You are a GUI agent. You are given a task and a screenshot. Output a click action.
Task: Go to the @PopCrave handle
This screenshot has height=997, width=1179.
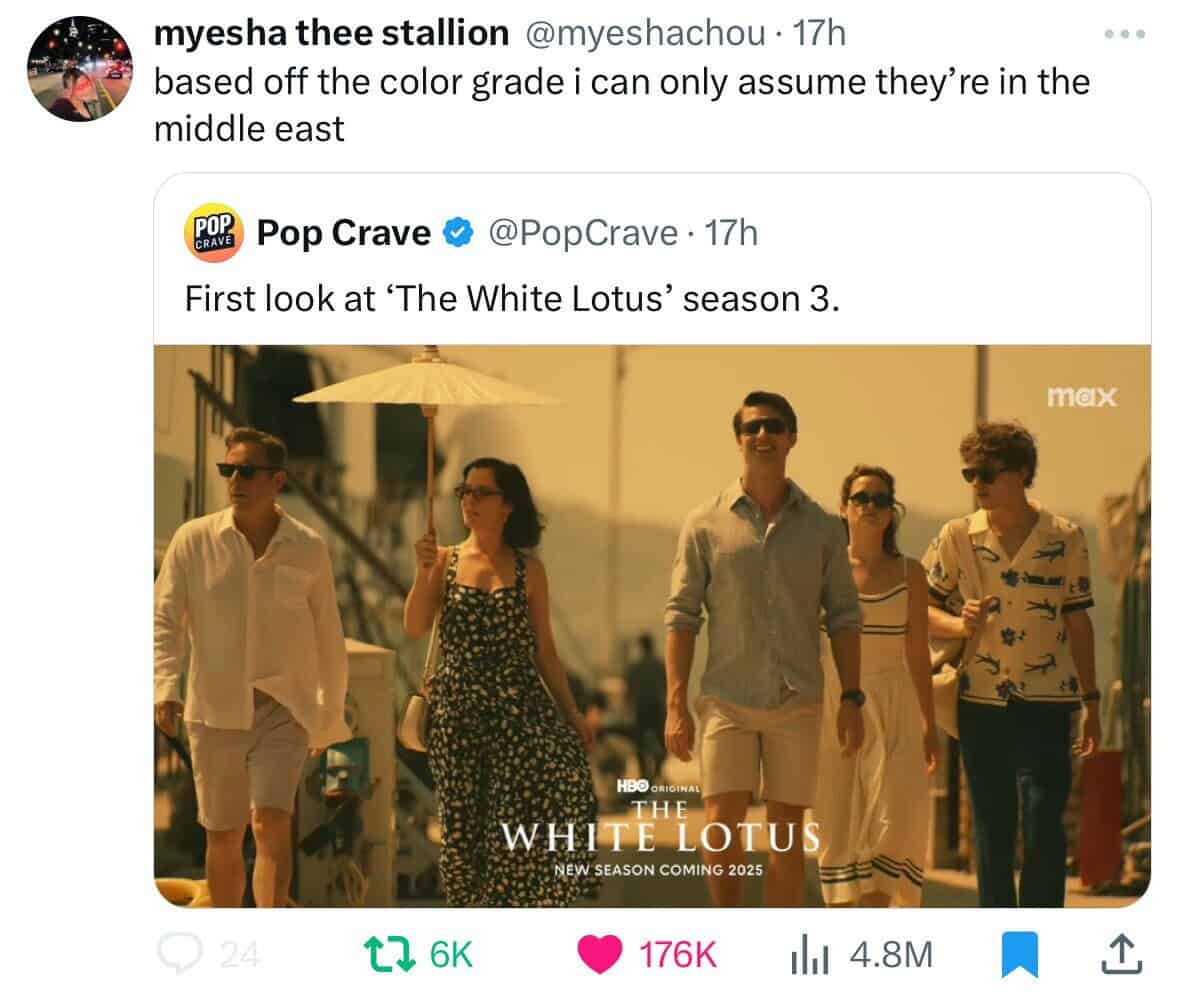(x=582, y=234)
